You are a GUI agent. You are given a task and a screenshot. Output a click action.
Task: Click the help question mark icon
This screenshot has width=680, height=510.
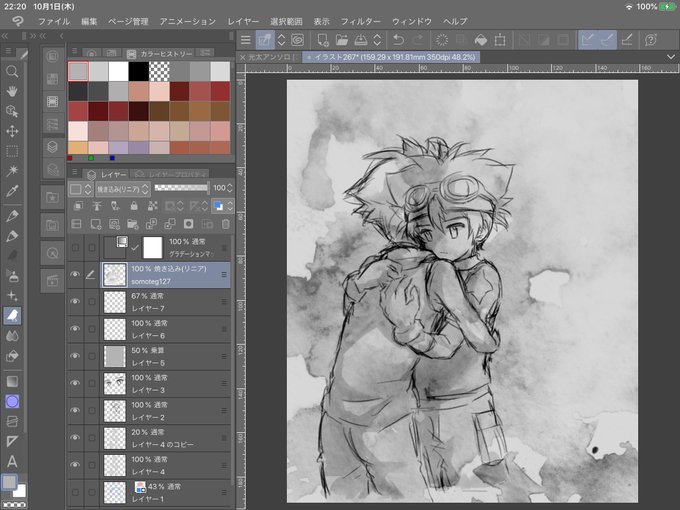coord(651,40)
